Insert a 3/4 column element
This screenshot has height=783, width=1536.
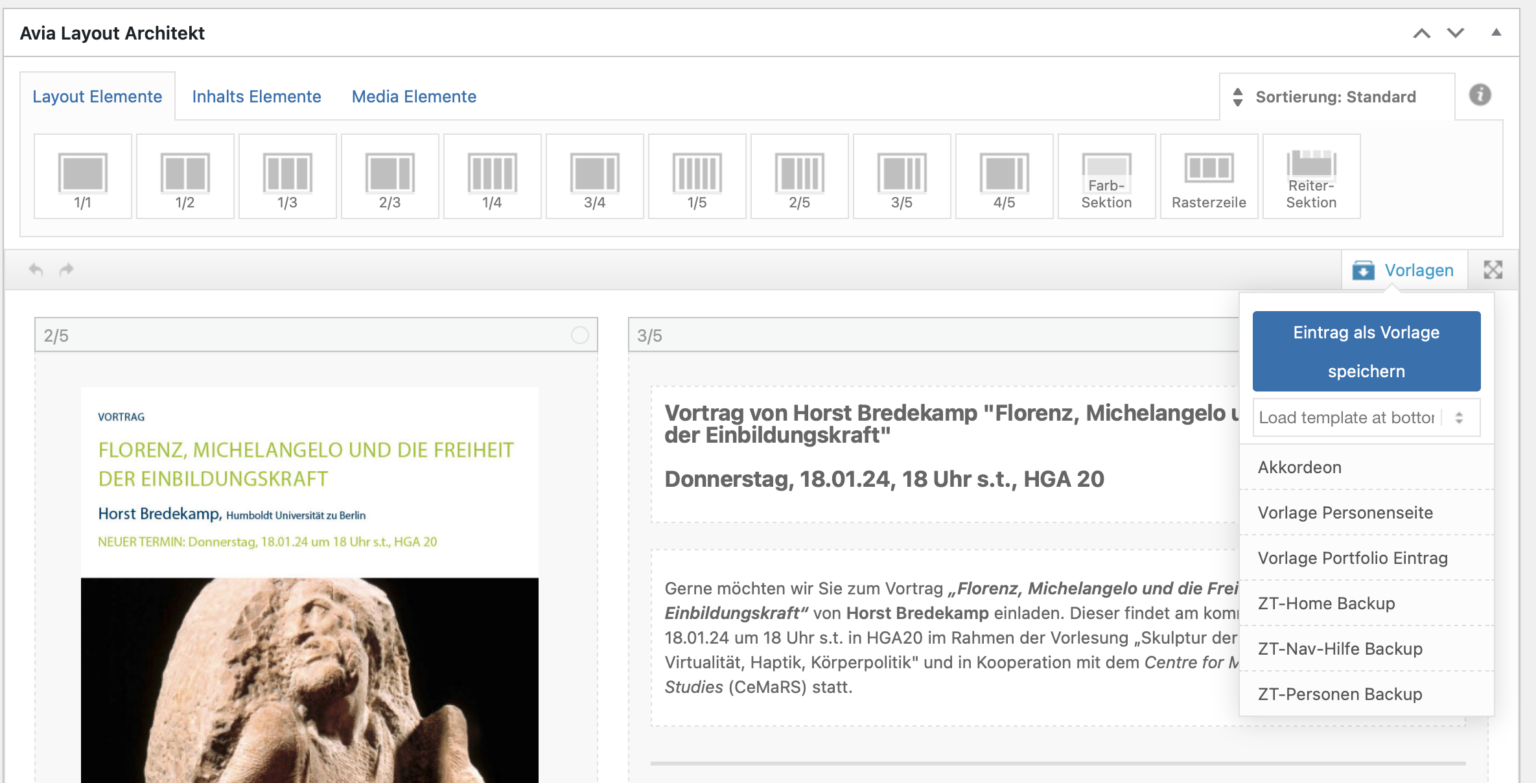coord(594,176)
